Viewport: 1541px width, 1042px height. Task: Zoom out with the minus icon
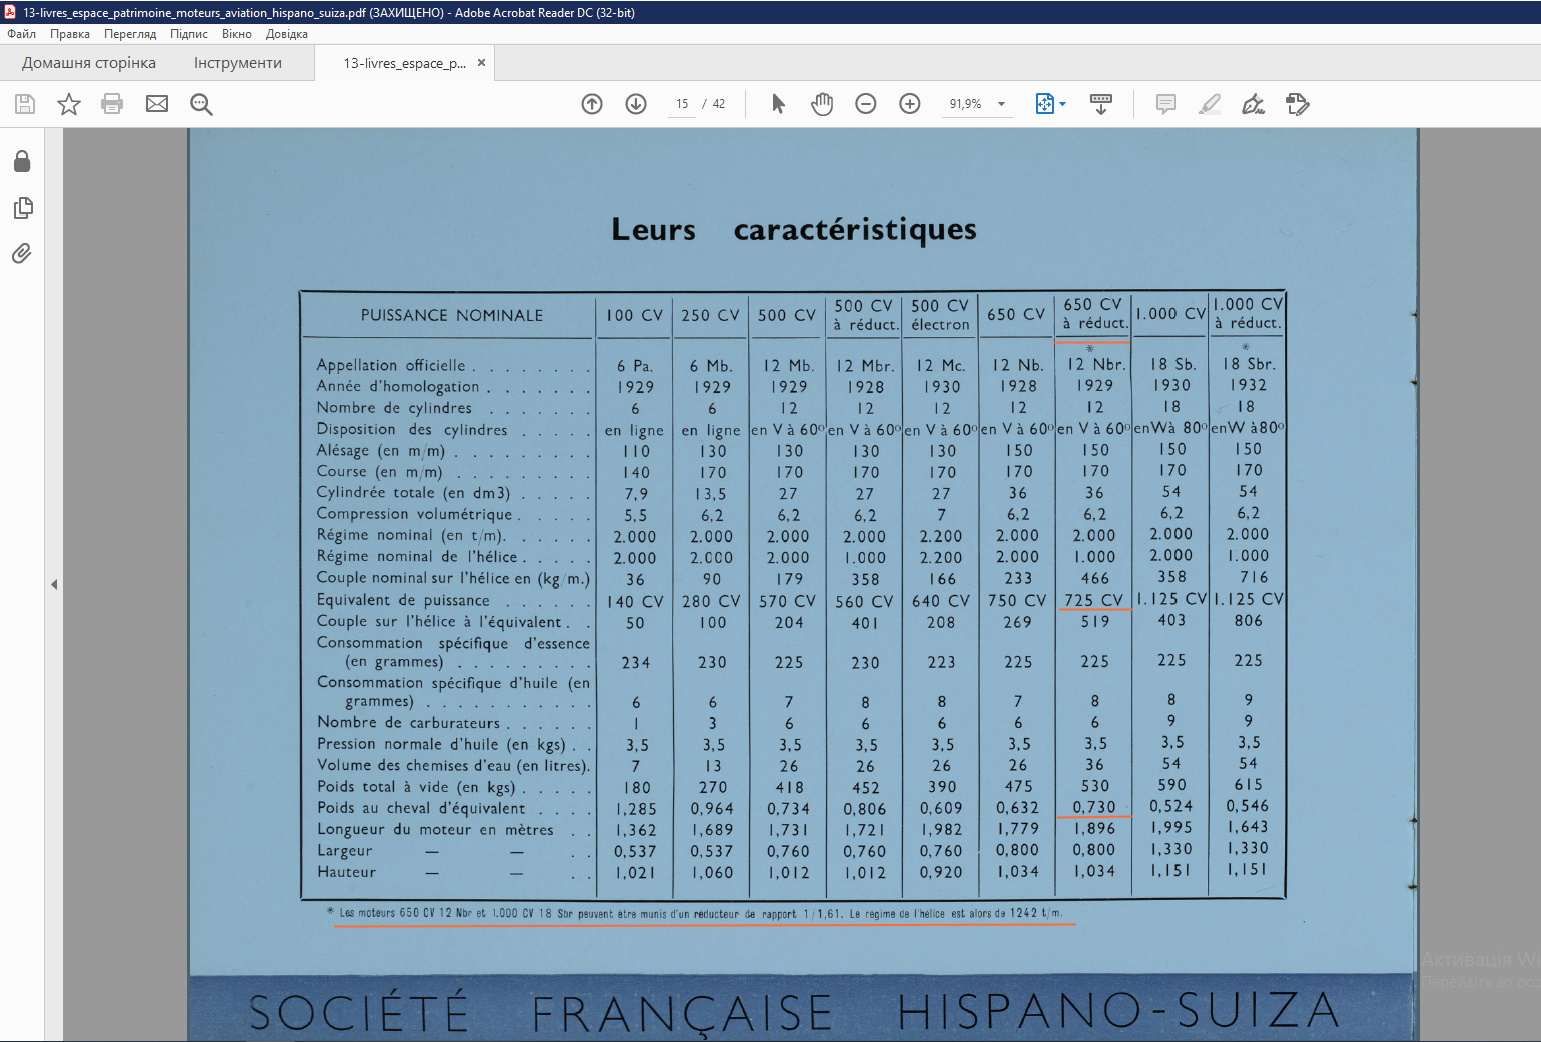(866, 104)
